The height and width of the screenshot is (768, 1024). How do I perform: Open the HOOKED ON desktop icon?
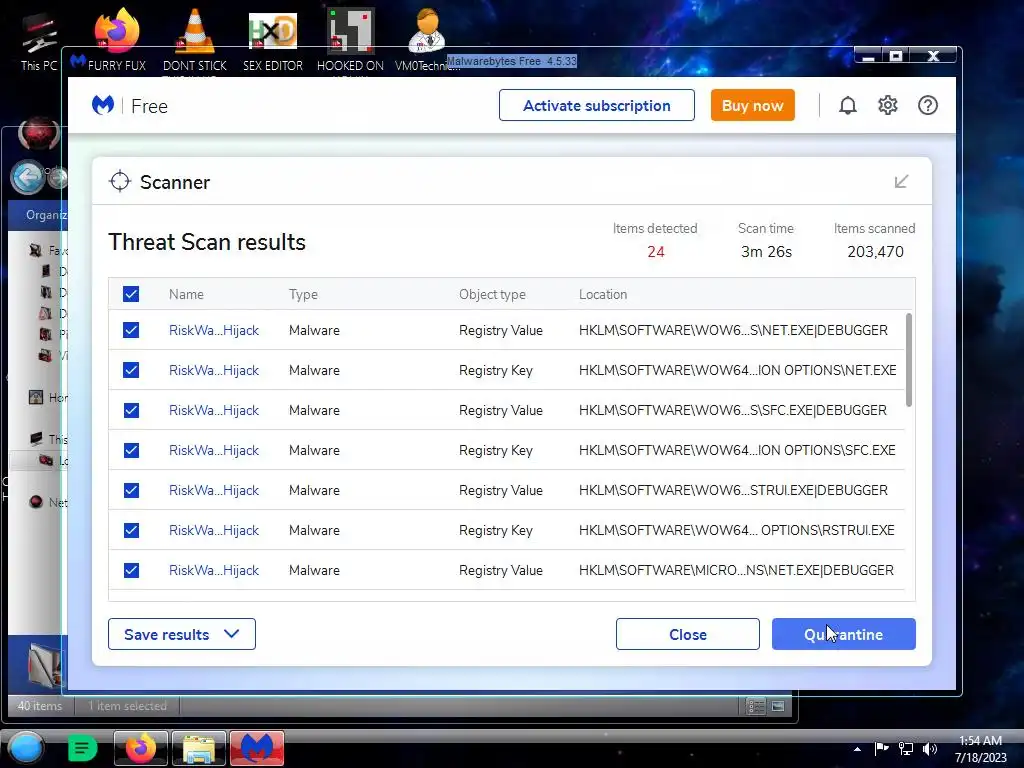(350, 39)
